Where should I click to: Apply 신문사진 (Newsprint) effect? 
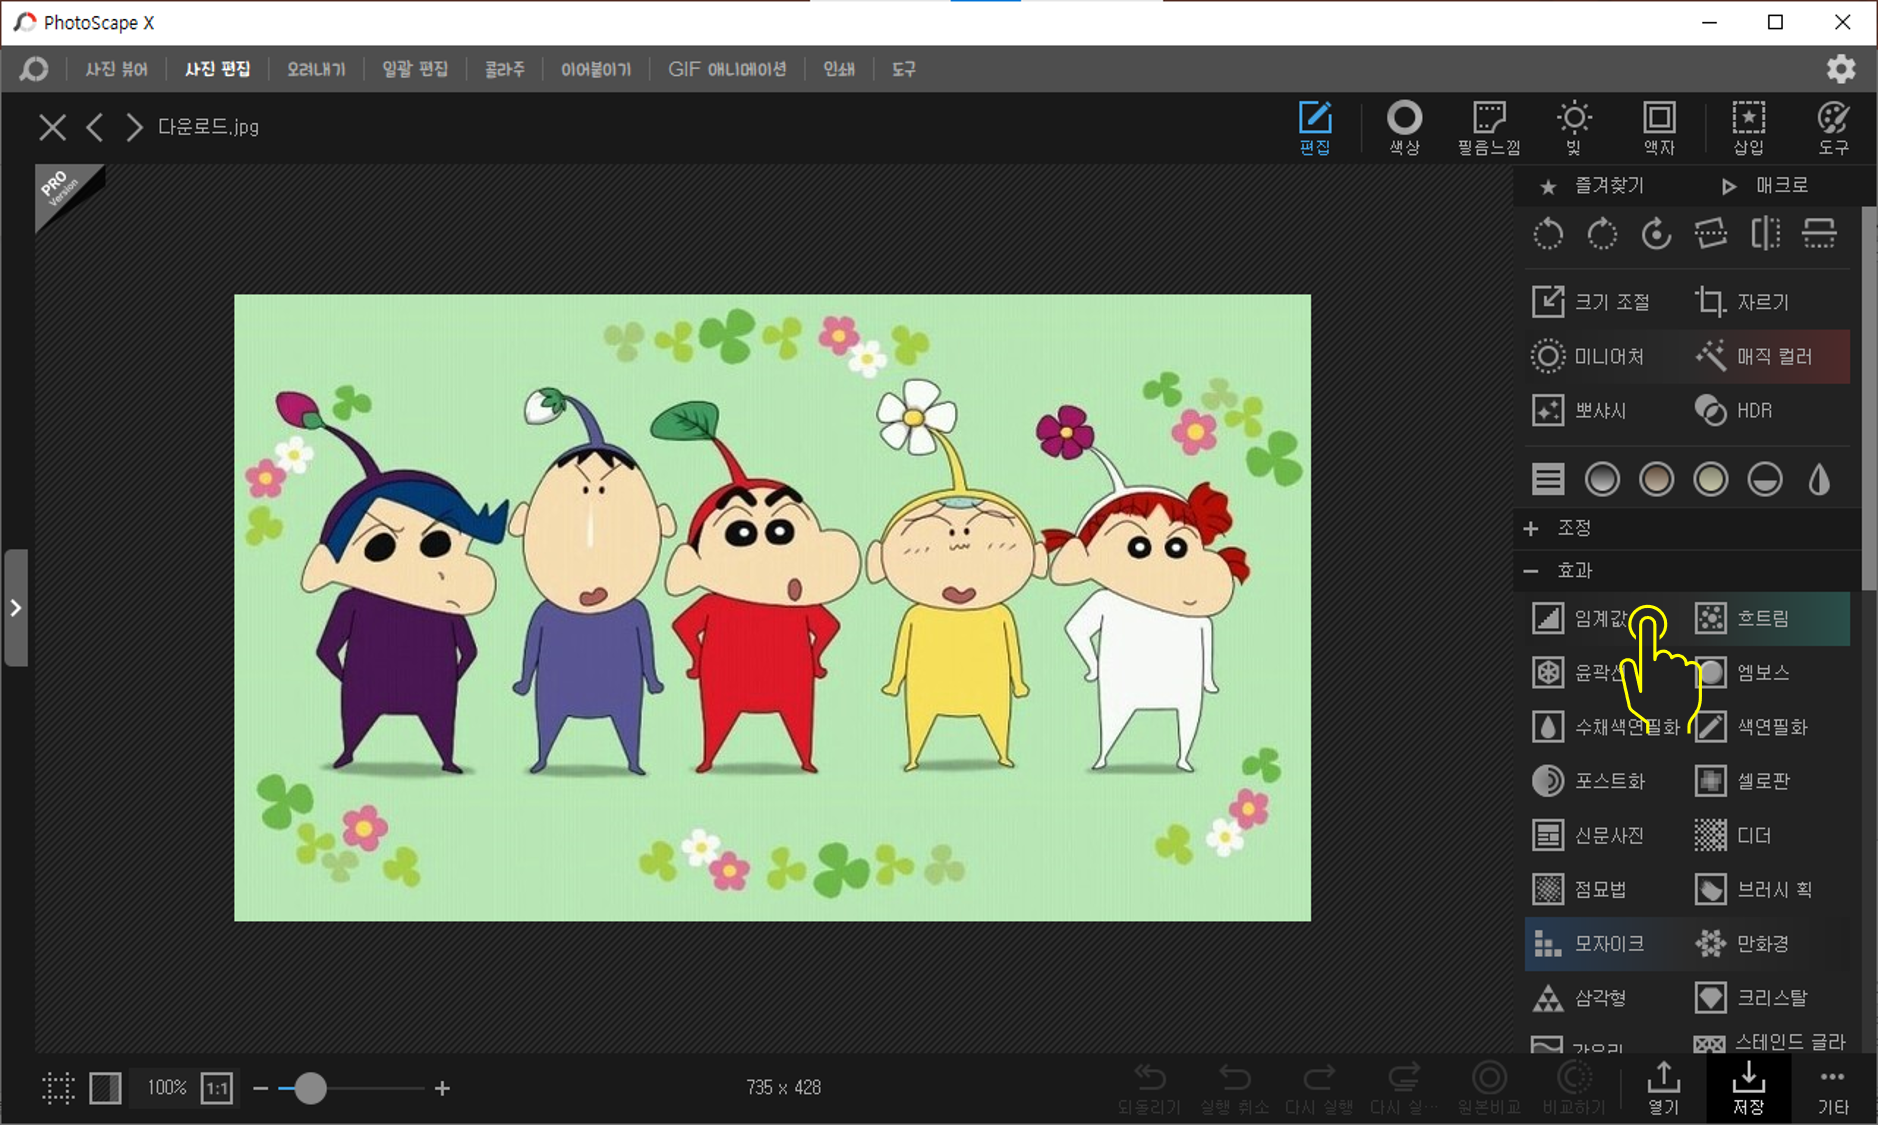1588,834
